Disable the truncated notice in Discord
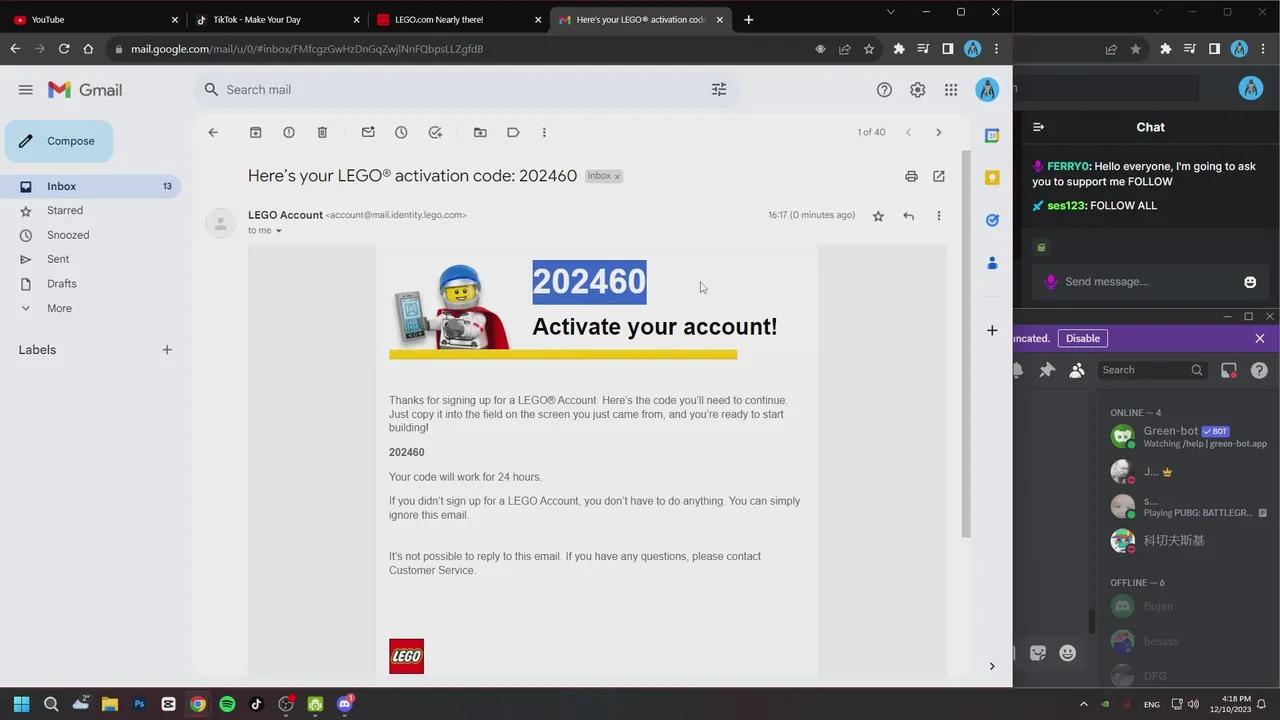The image size is (1280, 720). [1082, 338]
